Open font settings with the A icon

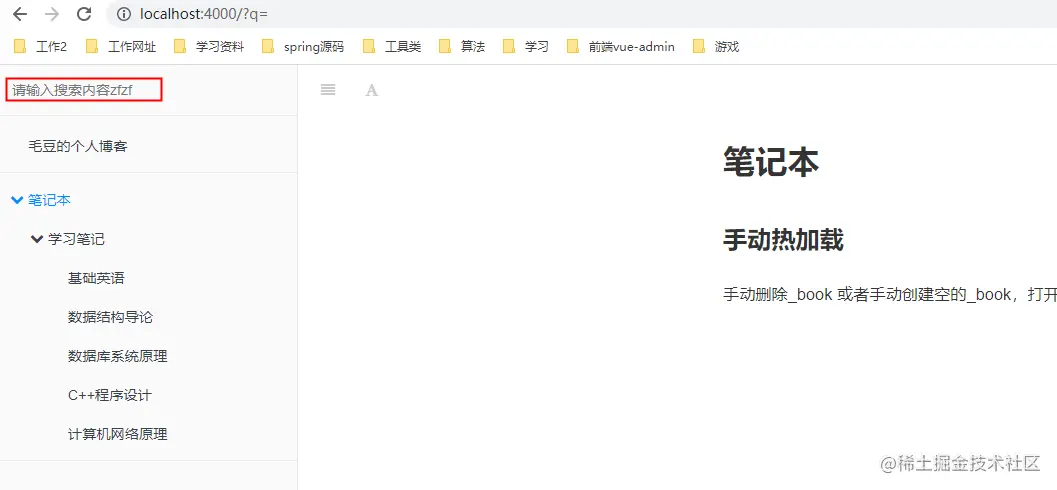[371, 90]
